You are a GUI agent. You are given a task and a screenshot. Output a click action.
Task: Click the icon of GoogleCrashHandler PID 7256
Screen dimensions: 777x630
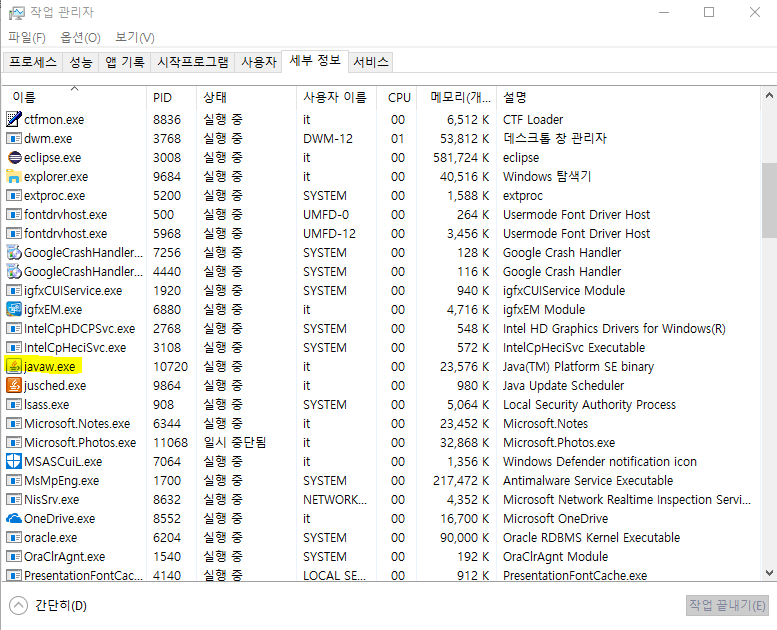click(x=14, y=252)
